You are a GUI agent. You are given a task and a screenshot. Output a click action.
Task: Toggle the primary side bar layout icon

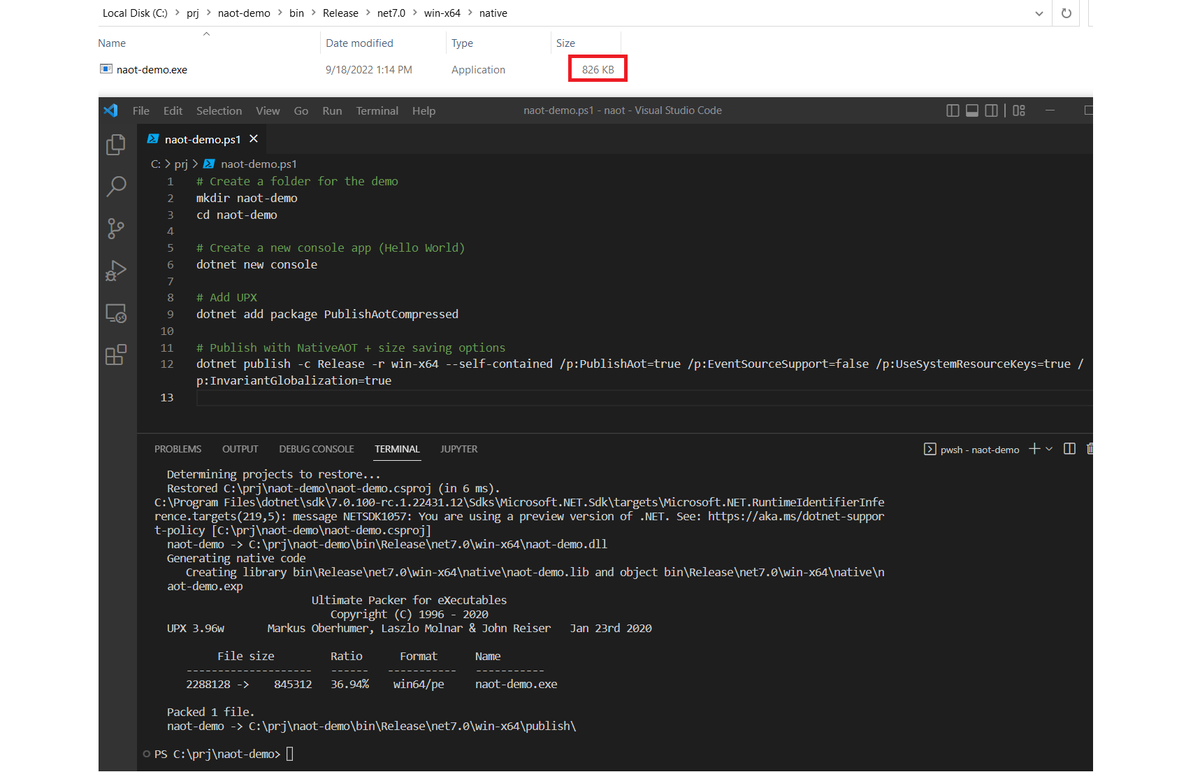[953, 110]
